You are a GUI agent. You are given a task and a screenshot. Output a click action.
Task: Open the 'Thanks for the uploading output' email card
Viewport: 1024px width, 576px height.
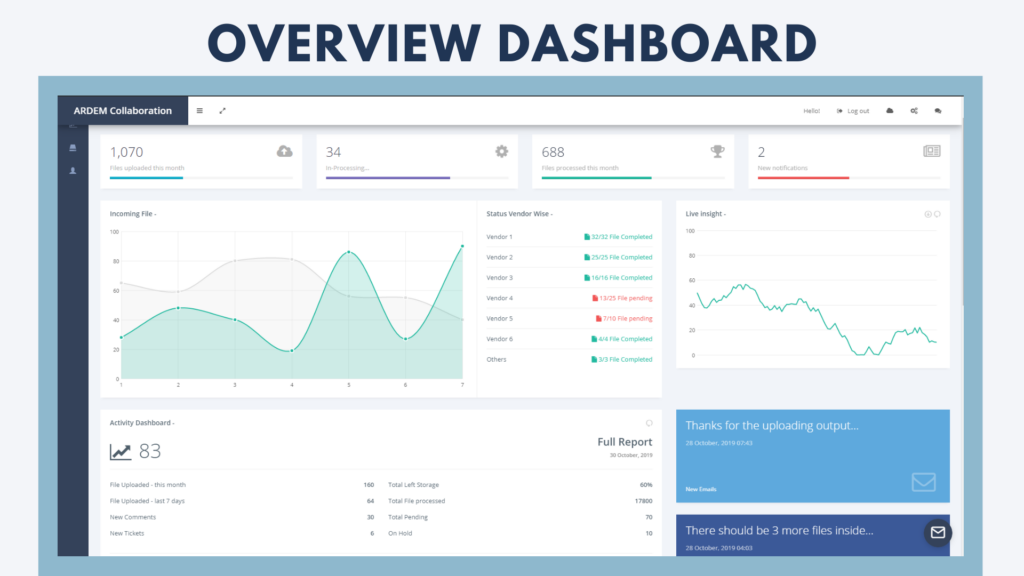812,455
